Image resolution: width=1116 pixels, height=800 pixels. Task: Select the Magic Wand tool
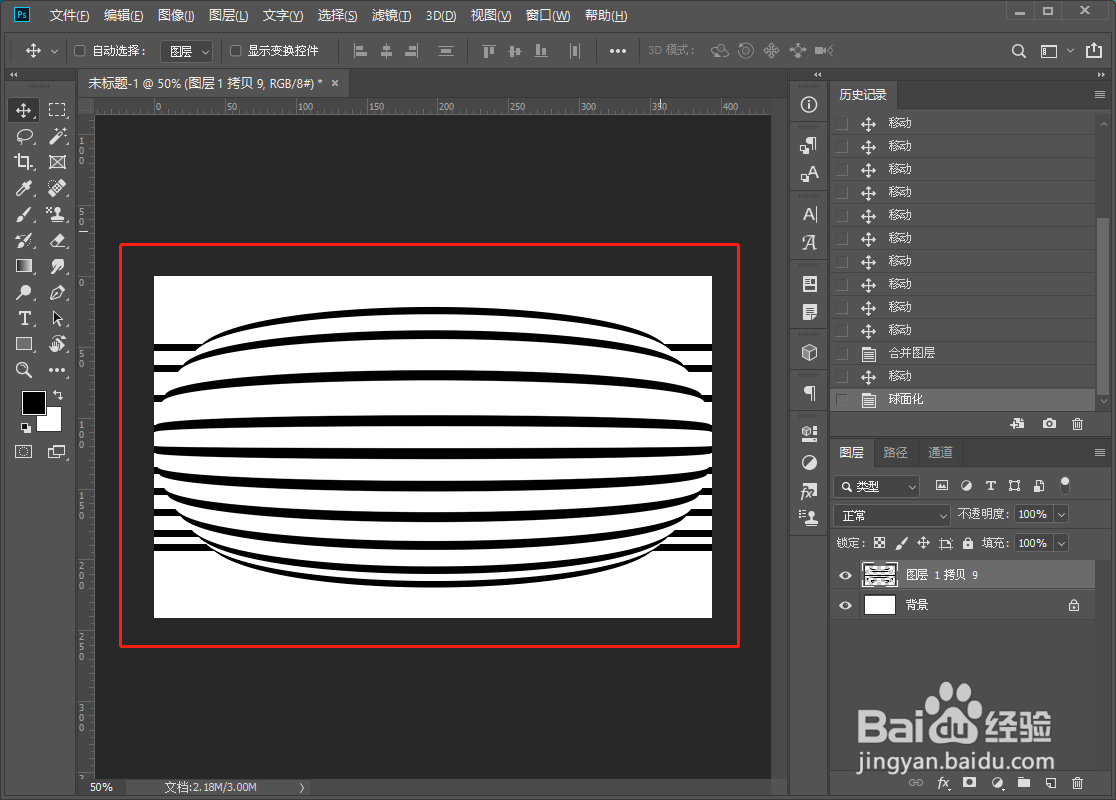point(57,136)
